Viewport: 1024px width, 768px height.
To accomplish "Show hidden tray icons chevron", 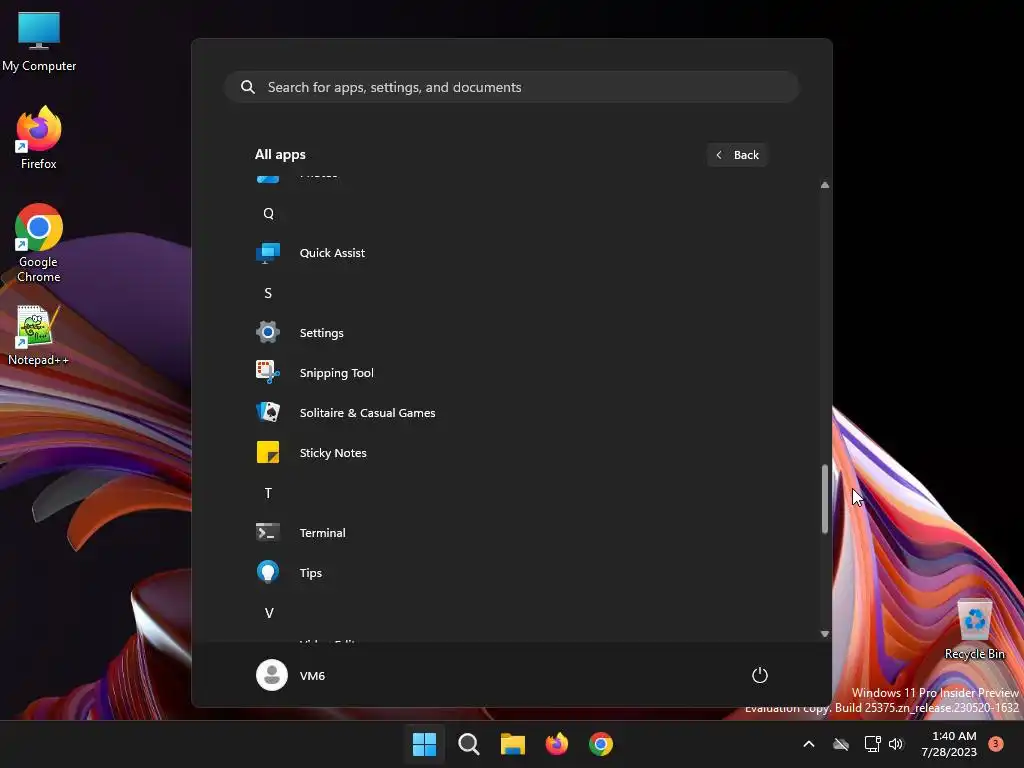I will coord(808,744).
